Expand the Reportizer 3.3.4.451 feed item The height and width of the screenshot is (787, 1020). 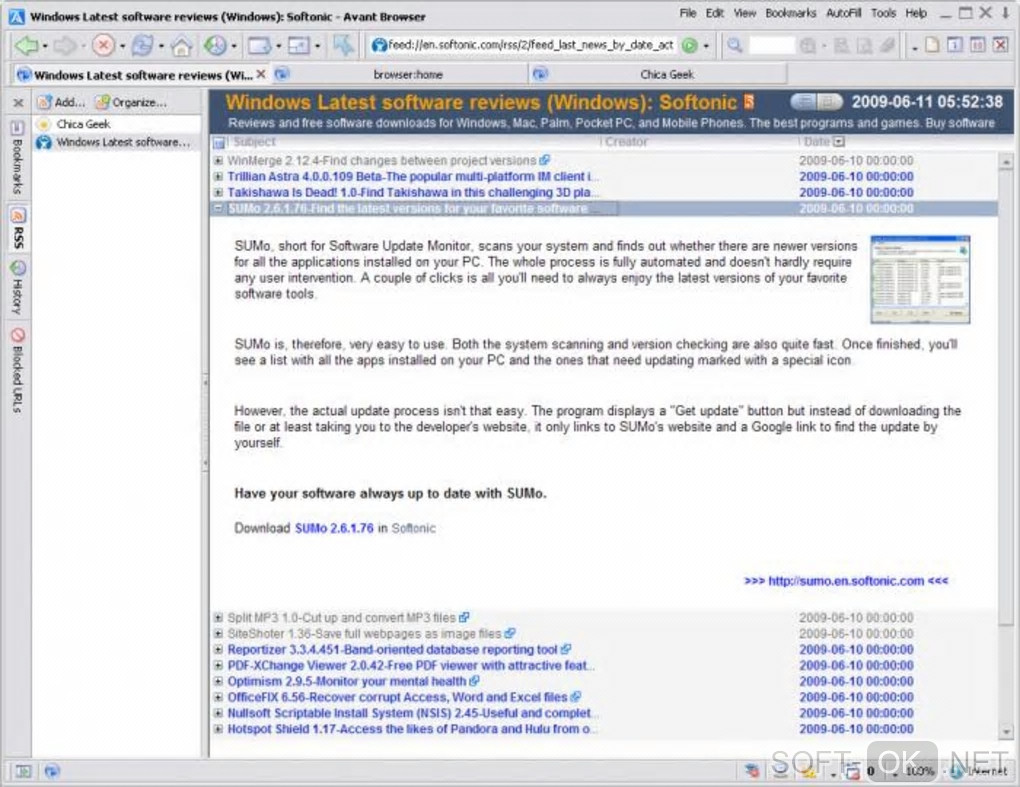click(219, 649)
